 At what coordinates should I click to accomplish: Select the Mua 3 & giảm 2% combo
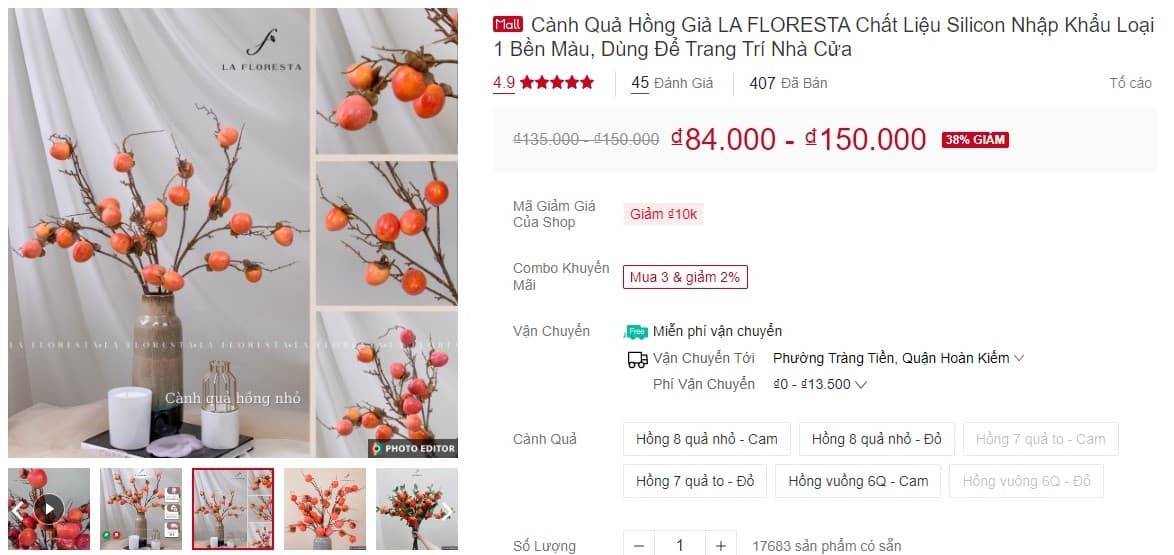click(x=685, y=277)
